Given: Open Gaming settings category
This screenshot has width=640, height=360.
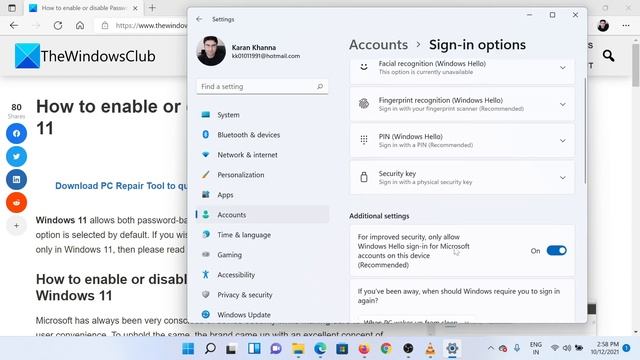Looking at the screenshot, I should (x=262, y=255).
